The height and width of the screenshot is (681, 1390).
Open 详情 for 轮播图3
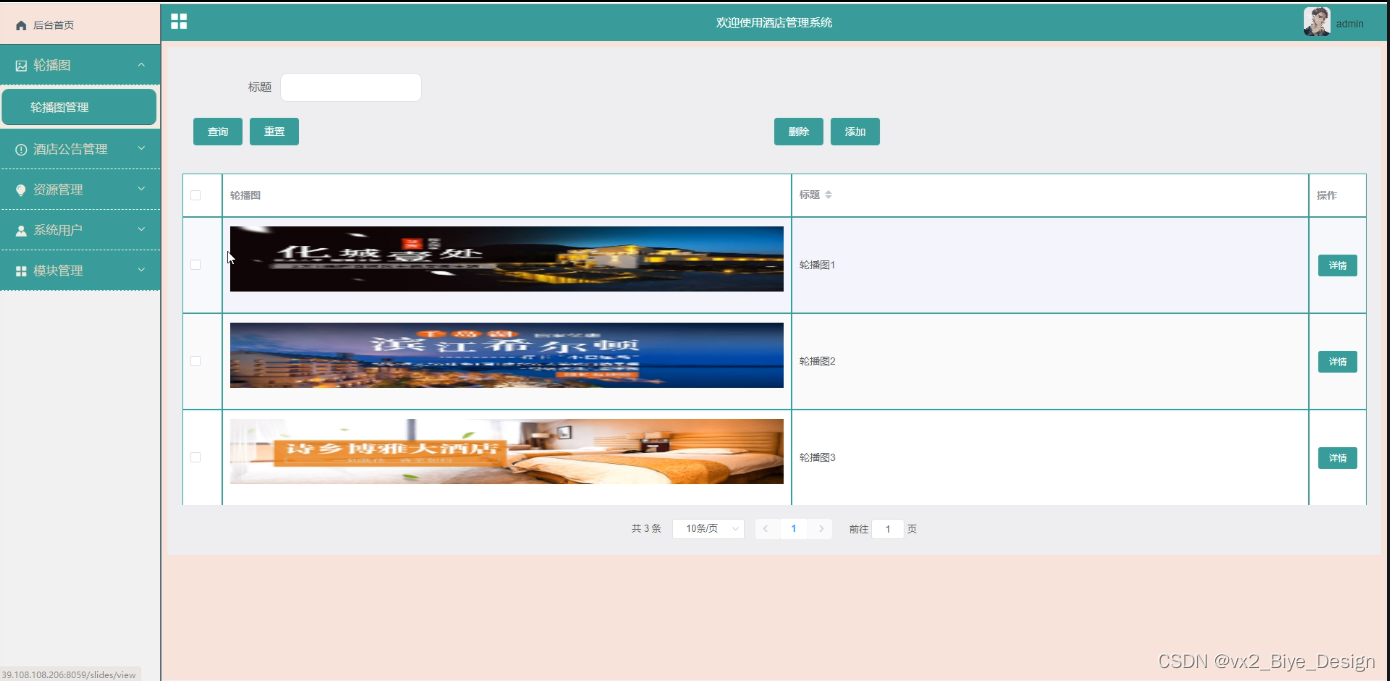[x=1337, y=457]
